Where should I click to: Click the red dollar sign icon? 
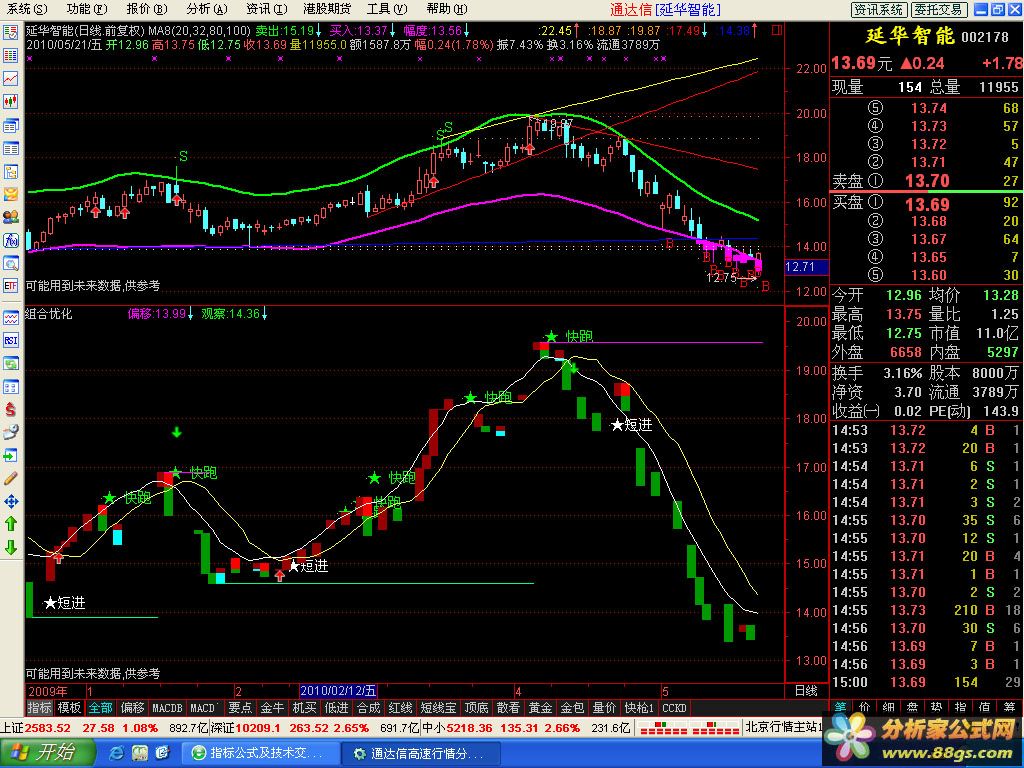pyautogui.click(x=10, y=409)
